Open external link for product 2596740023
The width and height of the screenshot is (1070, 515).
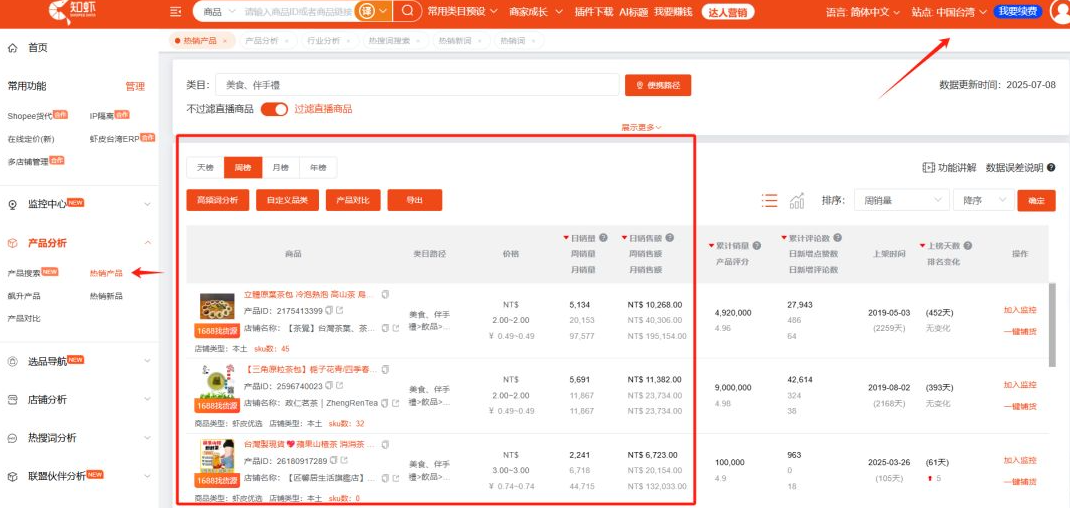(340, 386)
